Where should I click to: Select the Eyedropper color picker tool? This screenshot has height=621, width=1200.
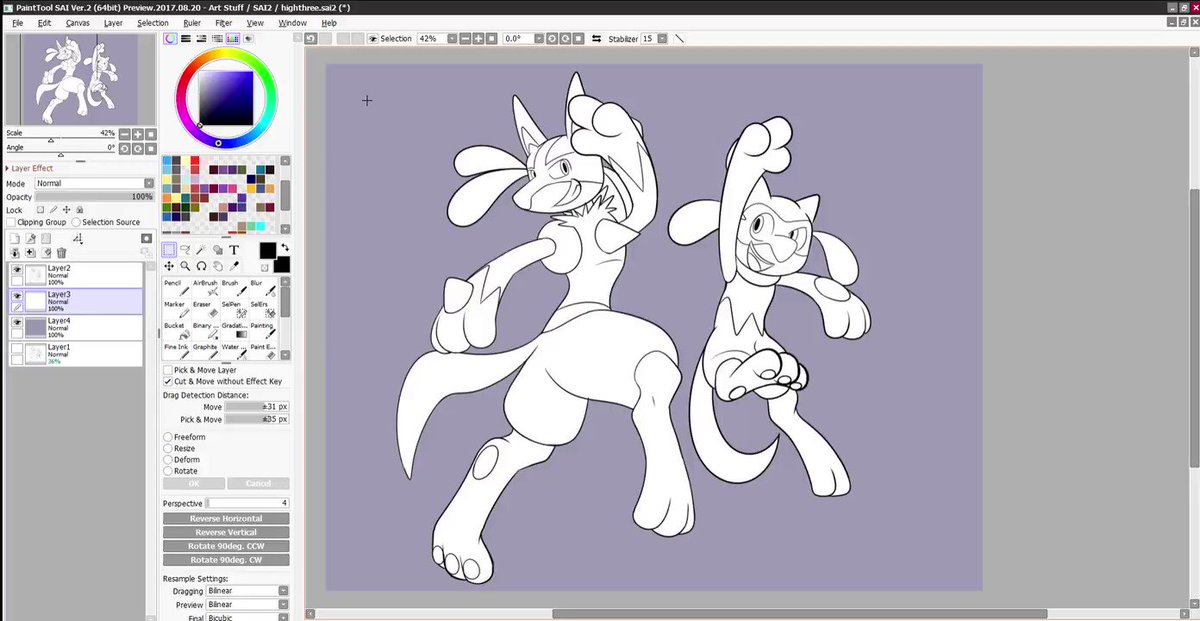point(233,266)
